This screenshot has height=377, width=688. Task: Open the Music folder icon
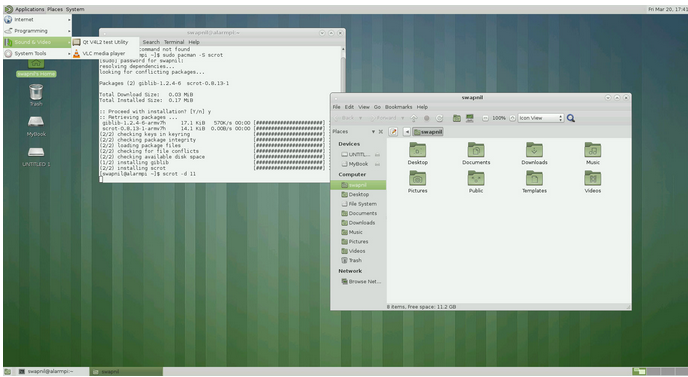coord(593,153)
